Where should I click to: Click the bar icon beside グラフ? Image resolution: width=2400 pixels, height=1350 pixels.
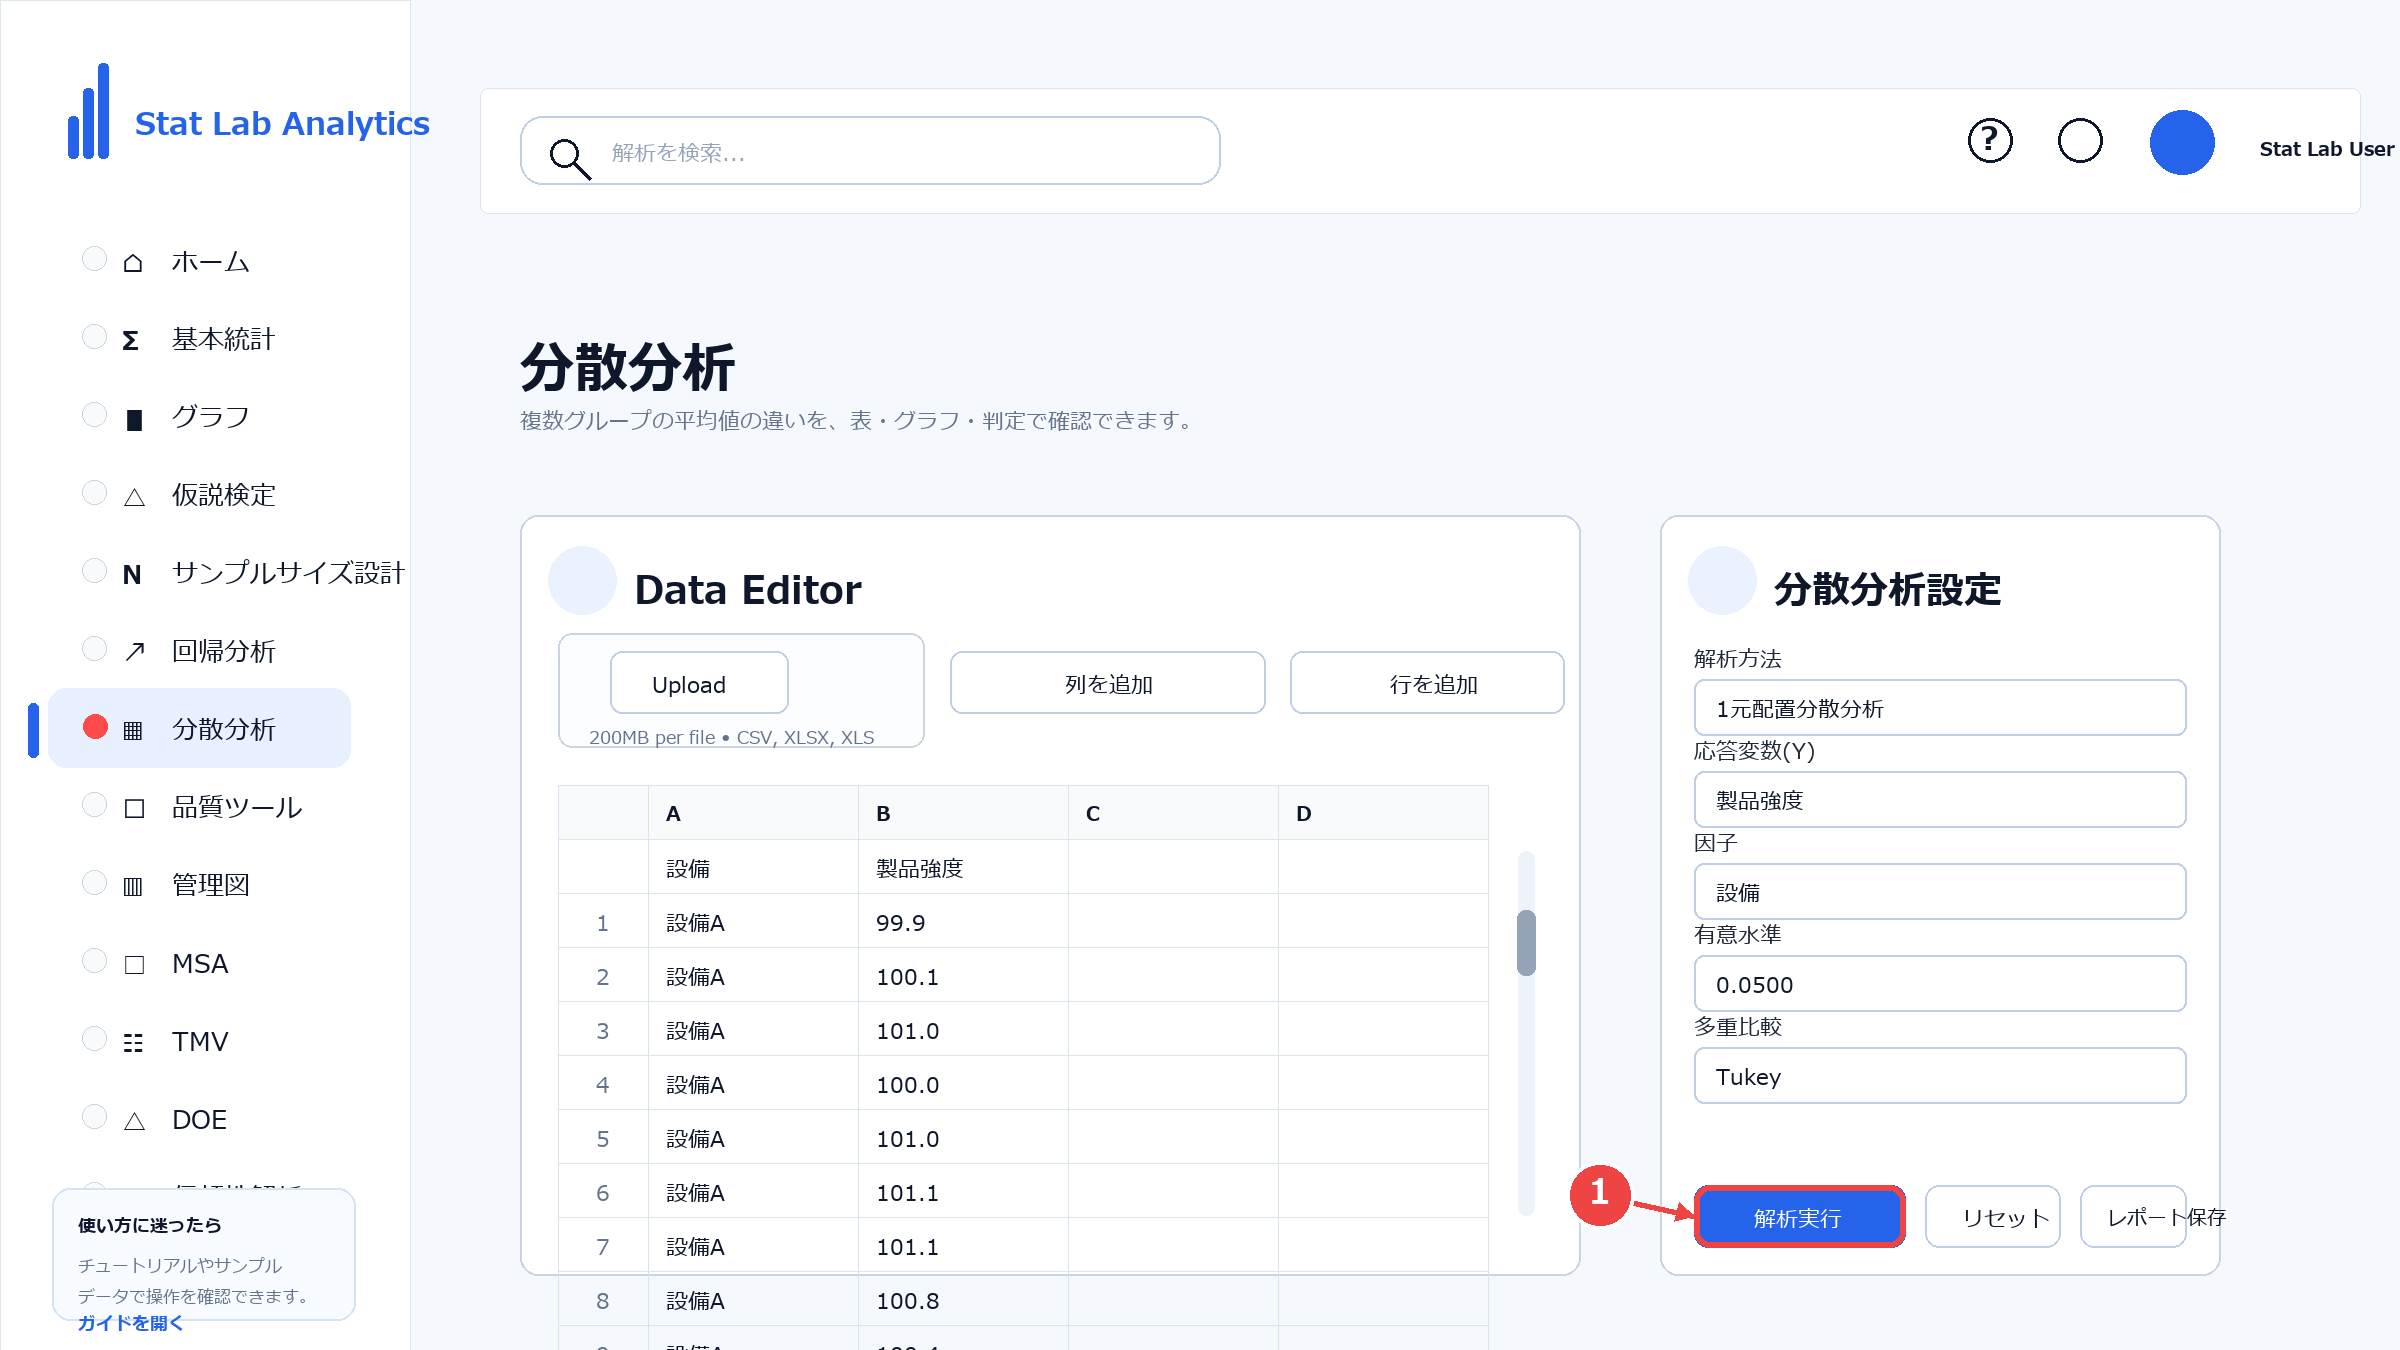[x=134, y=419]
